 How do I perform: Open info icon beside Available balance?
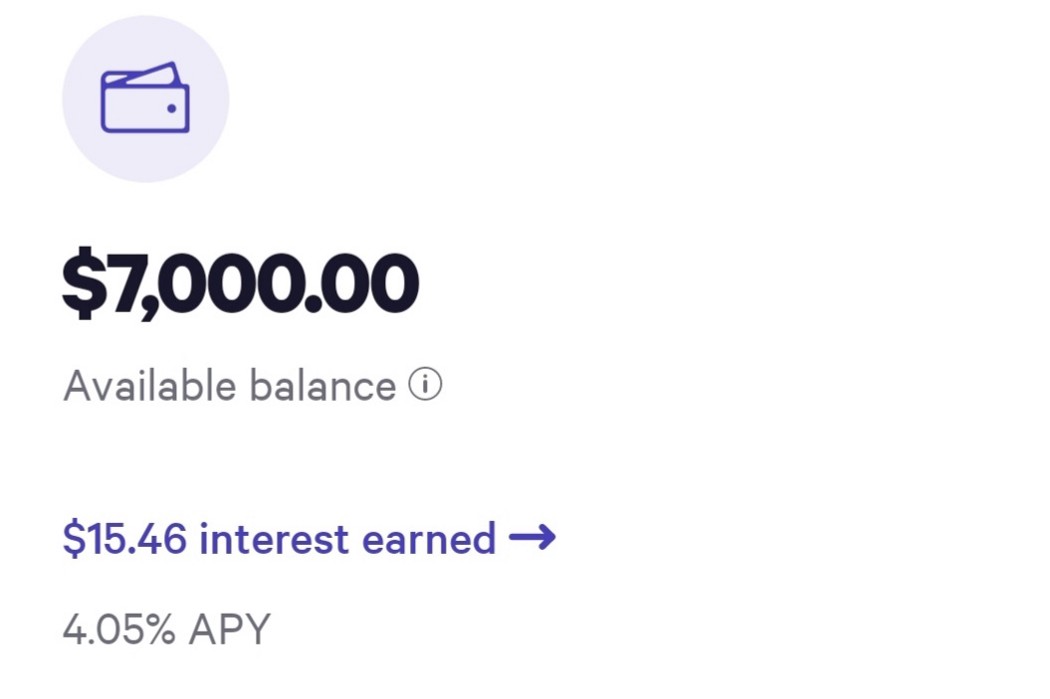[x=425, y=385]
